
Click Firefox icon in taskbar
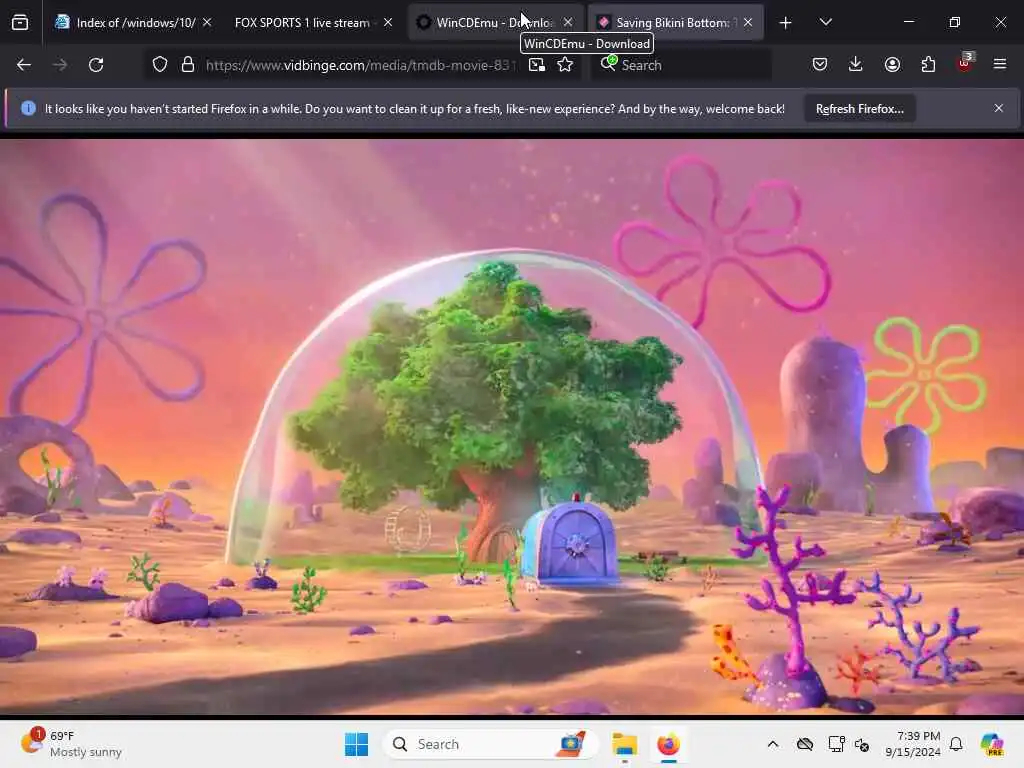tap(668, 744)
